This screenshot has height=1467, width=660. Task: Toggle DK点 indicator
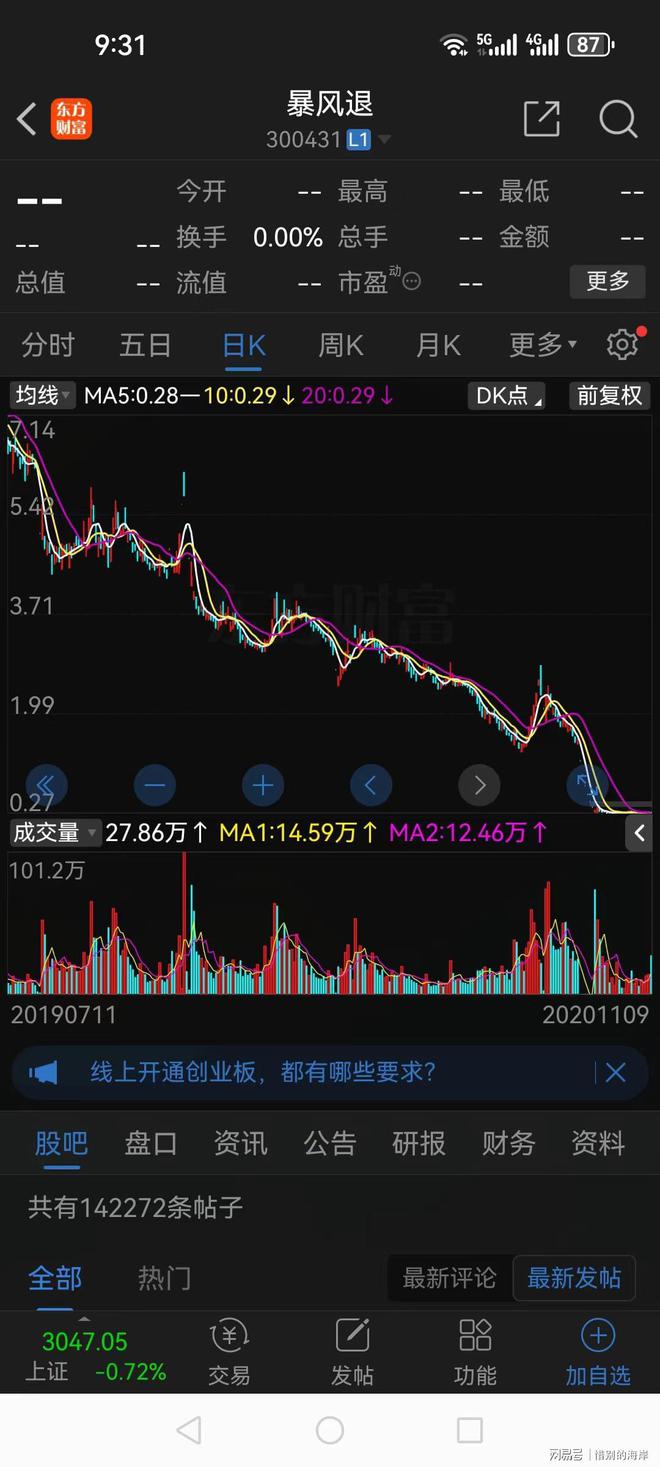tap(508, 396)
